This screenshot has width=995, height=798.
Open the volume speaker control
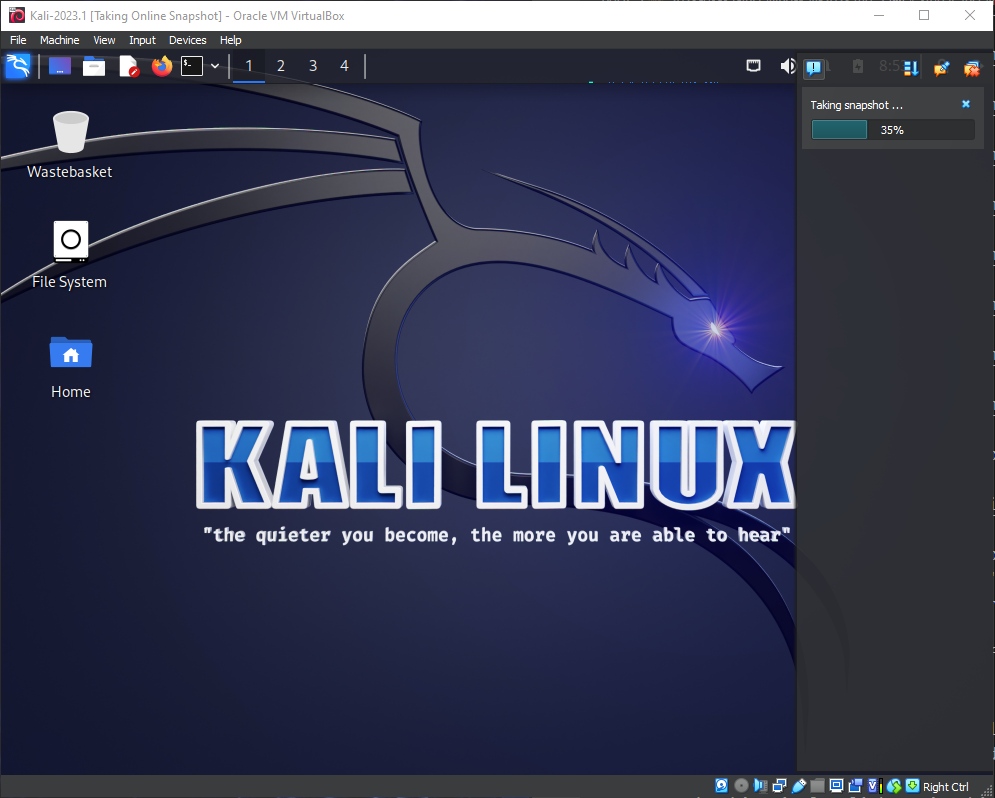(x=787, y=66)
